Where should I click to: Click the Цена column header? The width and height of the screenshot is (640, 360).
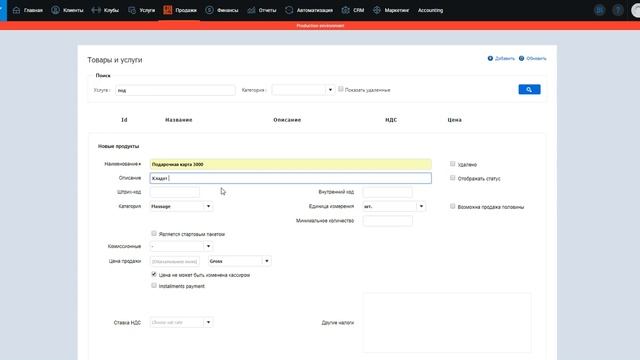(454, 120)
